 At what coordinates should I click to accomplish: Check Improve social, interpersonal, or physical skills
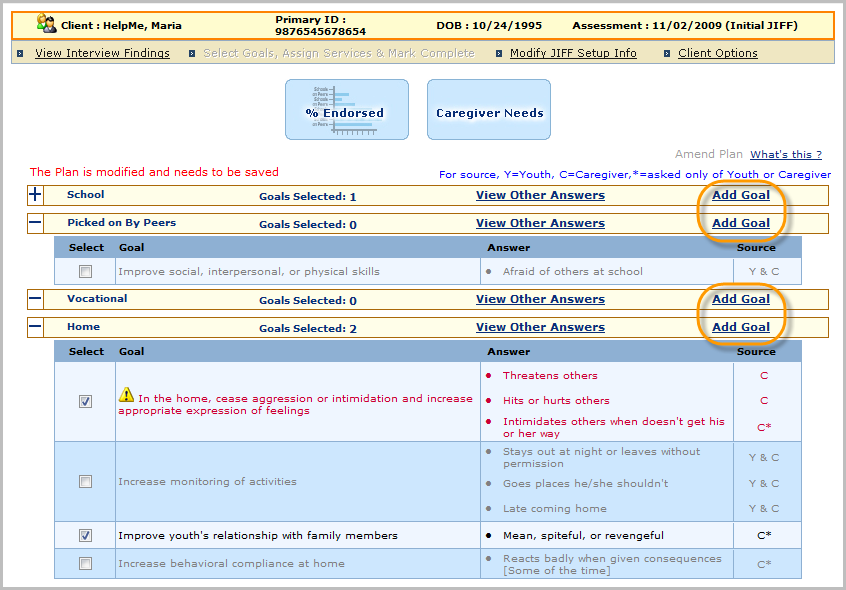click(85, 271)
